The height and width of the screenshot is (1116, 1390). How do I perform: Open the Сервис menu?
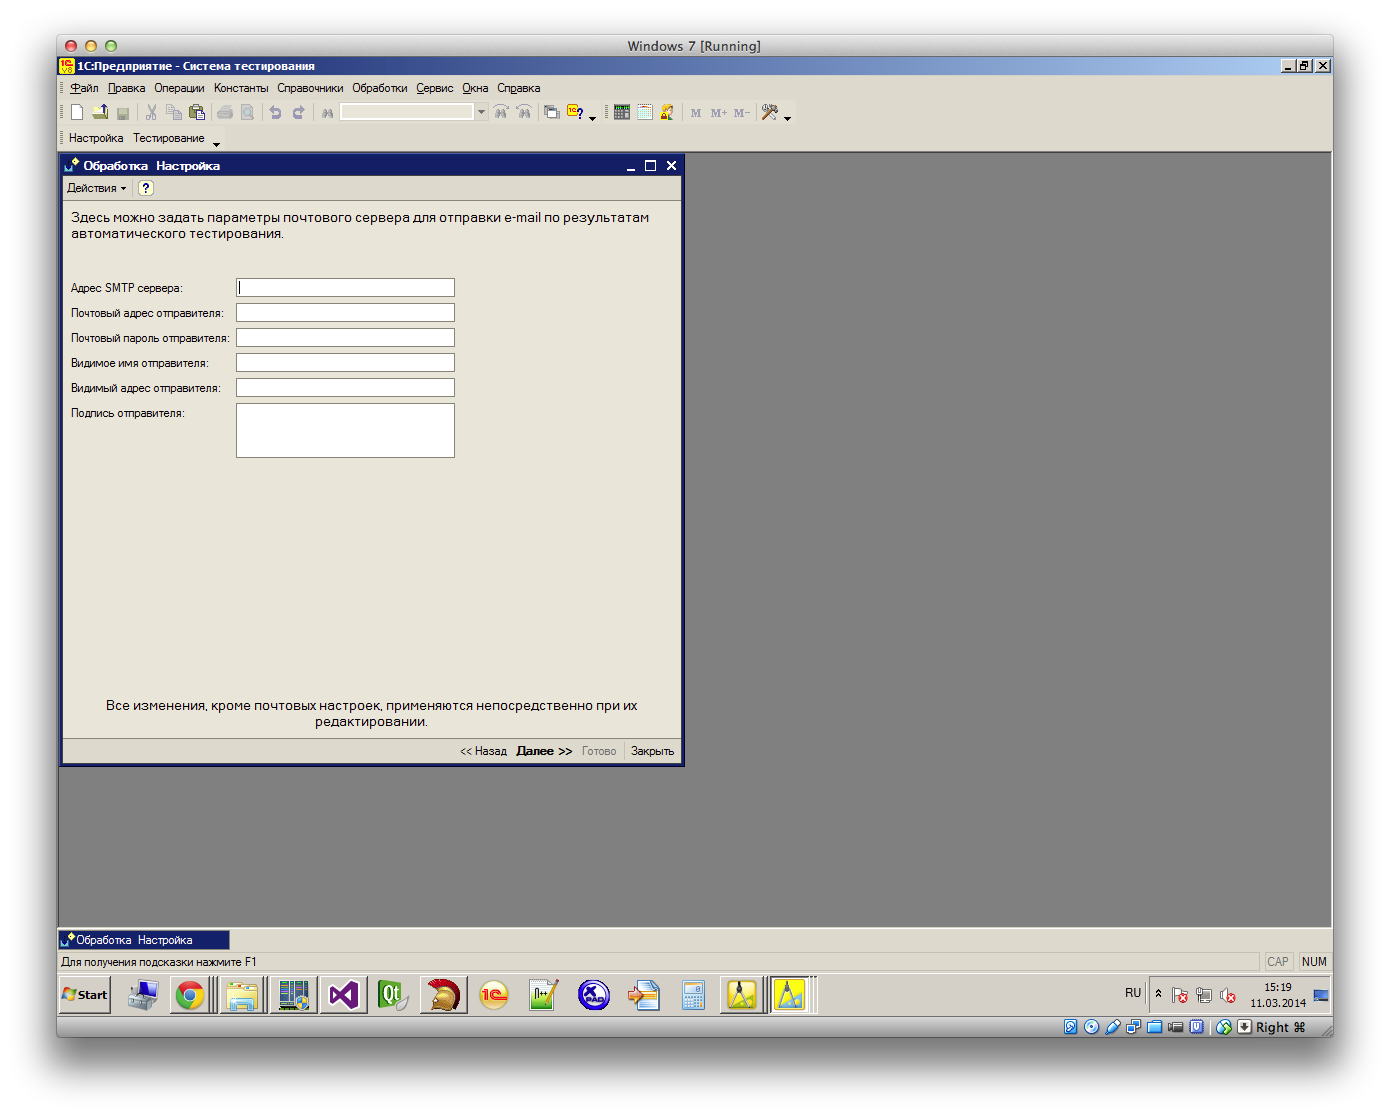coord(435,88)
